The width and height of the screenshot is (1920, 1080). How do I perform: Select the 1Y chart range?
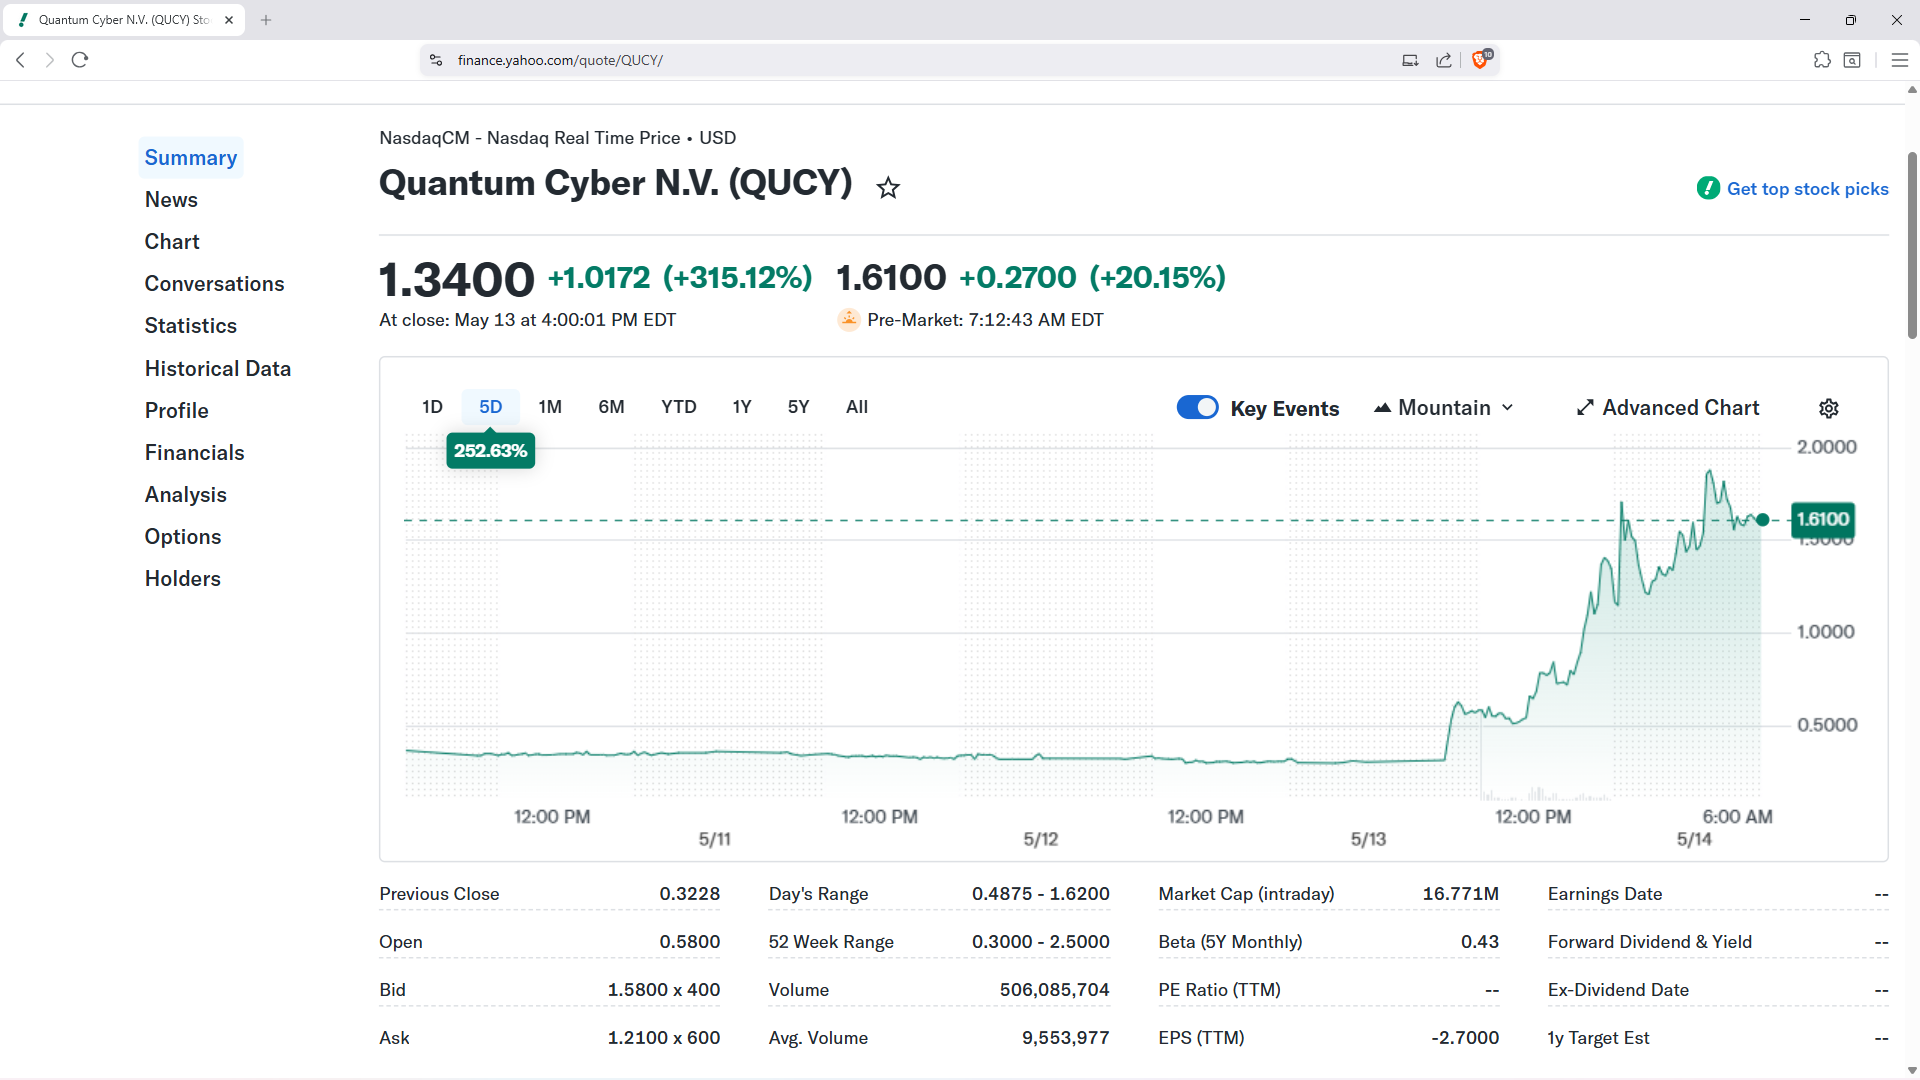(x=742, y=407)
